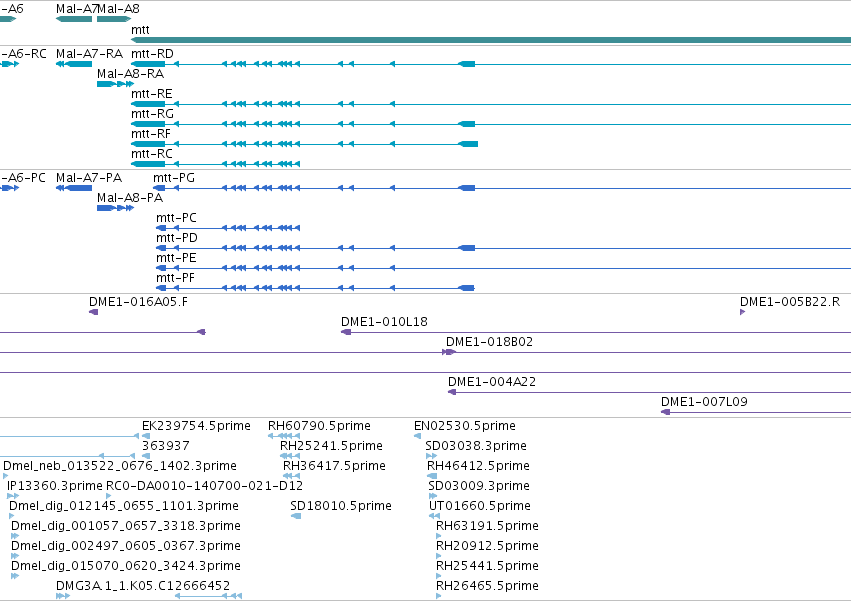Click the RH25441.5prime EST label

tap(487, 567)
